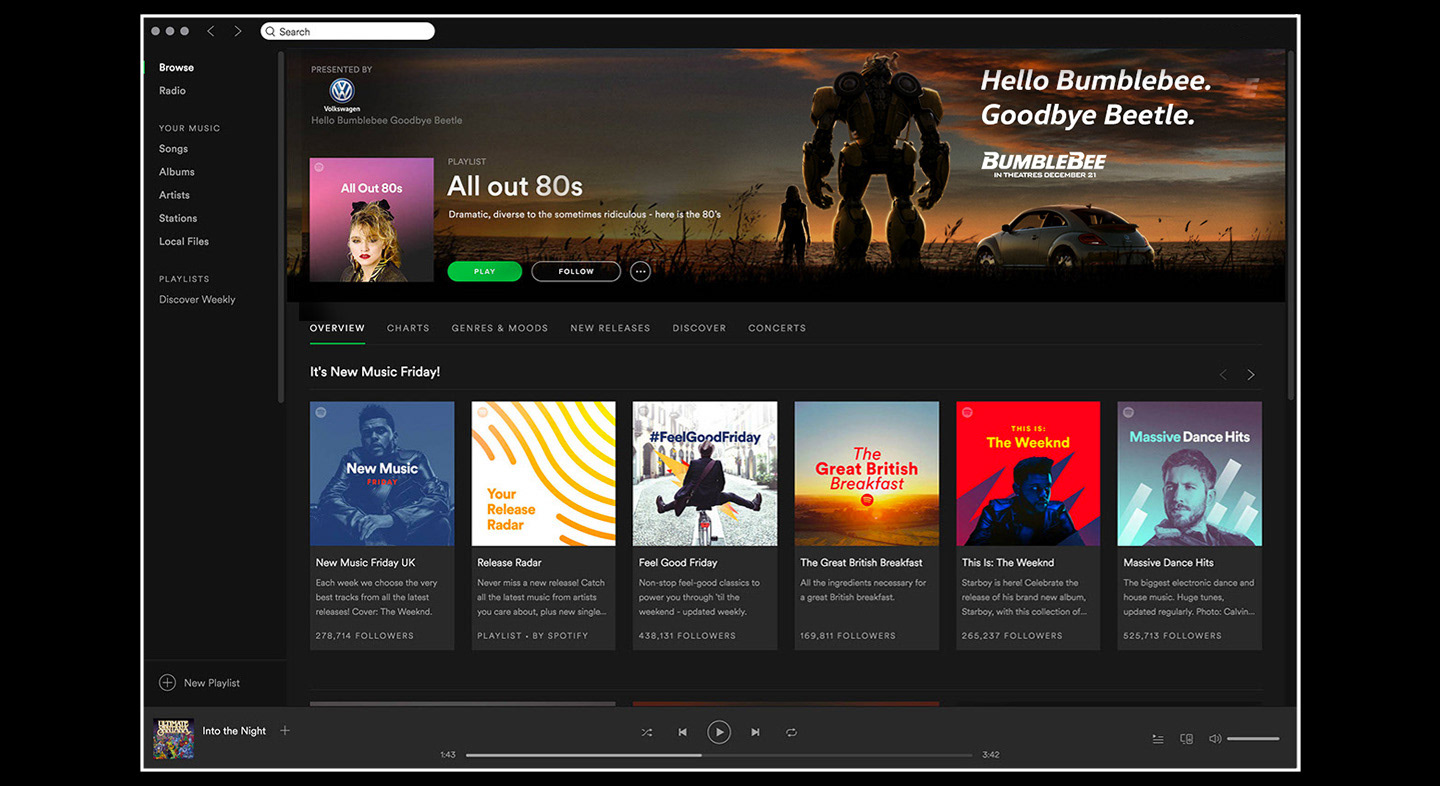
Task: Go forward with the navigation forward arrow
Action: click(x=238, y=31)
